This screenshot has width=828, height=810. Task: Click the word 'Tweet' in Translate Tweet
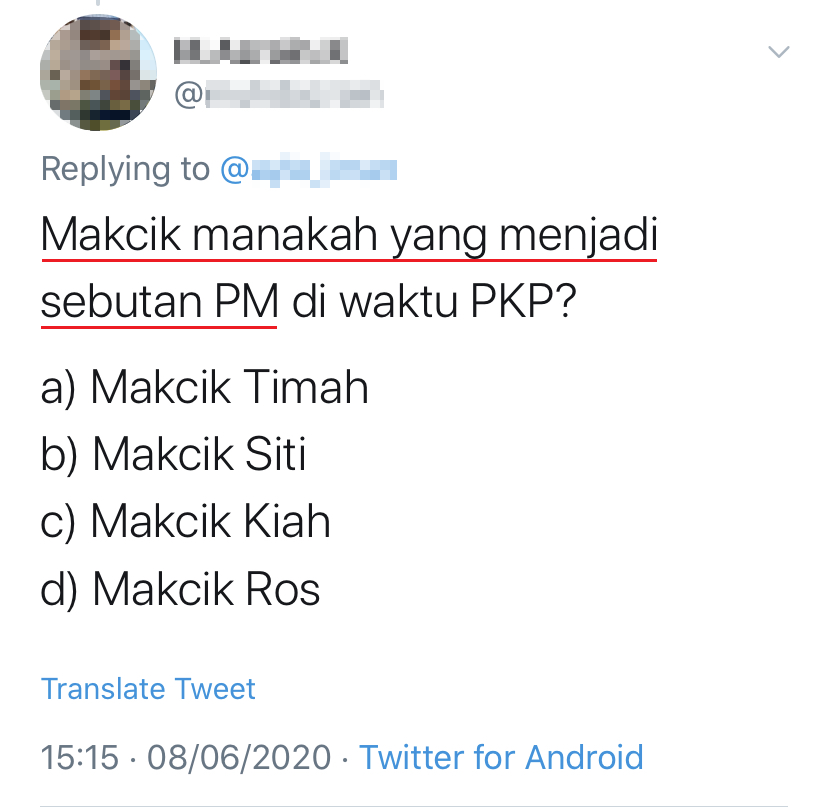[215, 688]
